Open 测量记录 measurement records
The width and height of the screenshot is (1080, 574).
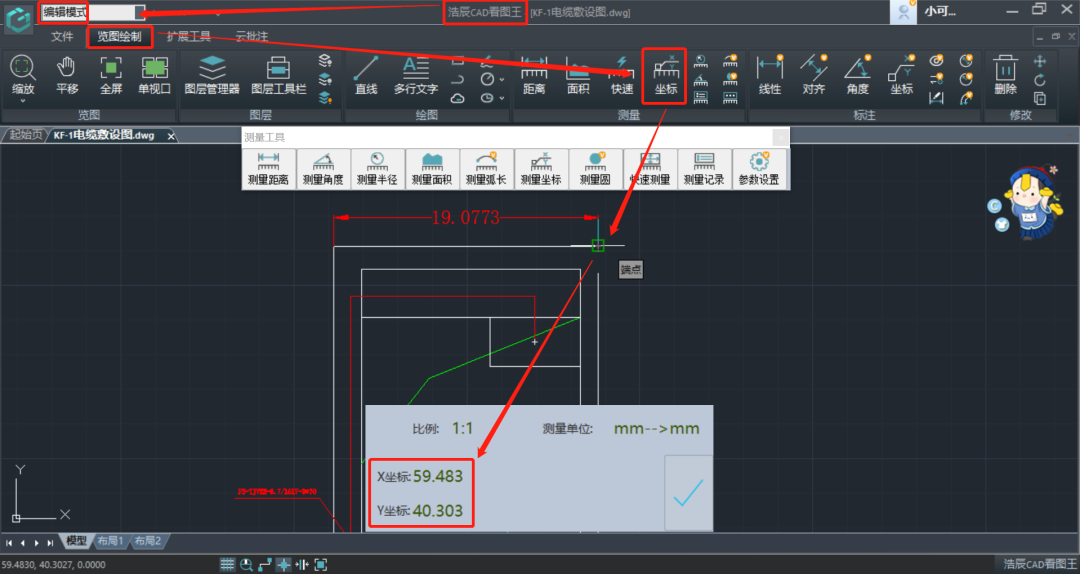click(x=704, y=169)
